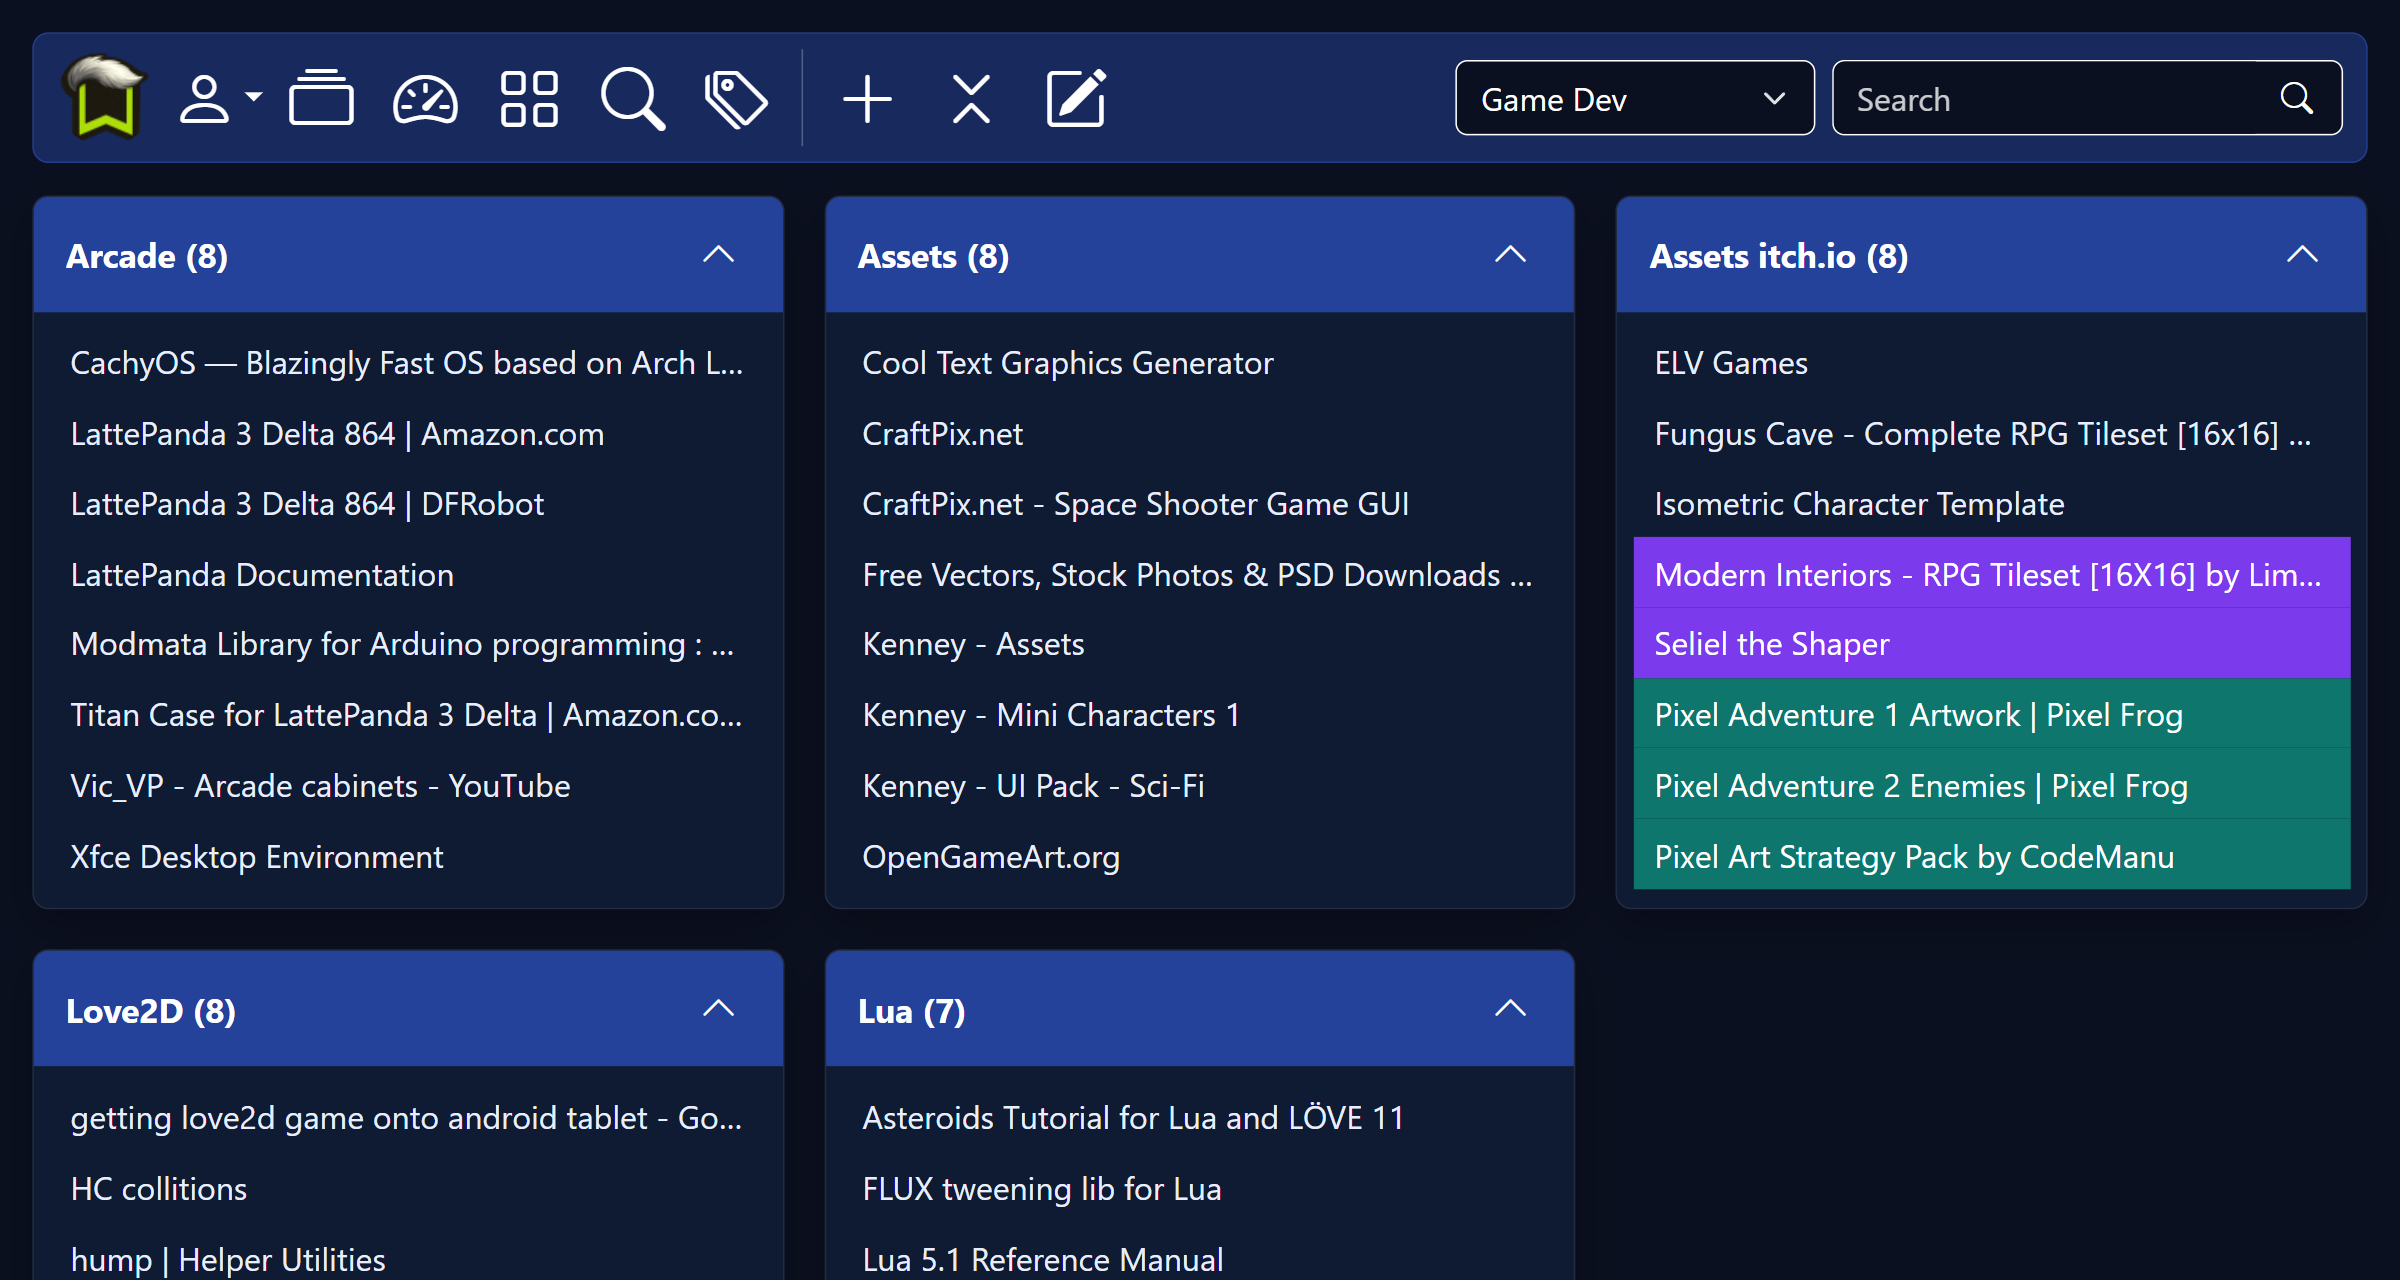Image resolution: width=2400 pixels, height=1280 pixels.
Task: Open Kenney - Assets bookmark
Action: pos(973,645)
